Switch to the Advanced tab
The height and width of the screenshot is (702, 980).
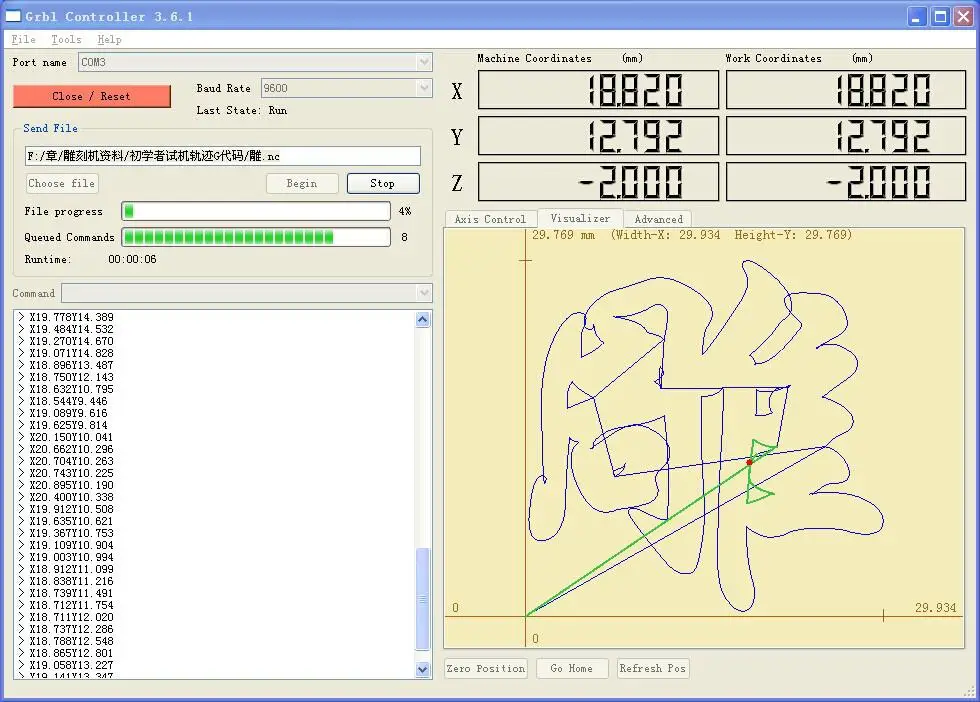pos(658,219)
